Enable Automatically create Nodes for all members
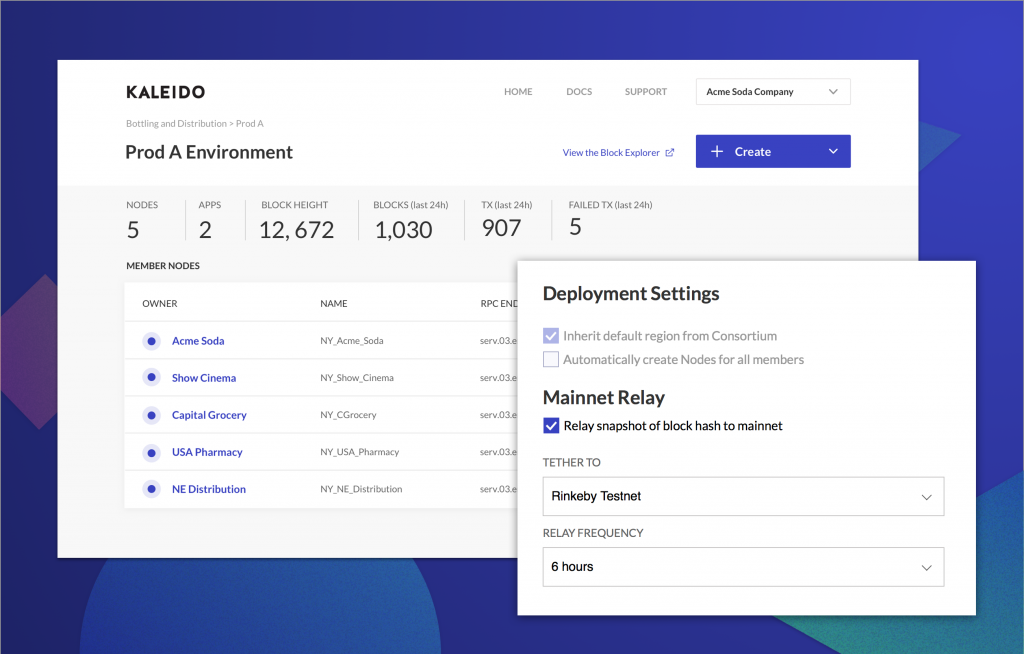 pyautogui.click(x=551, y=357)
